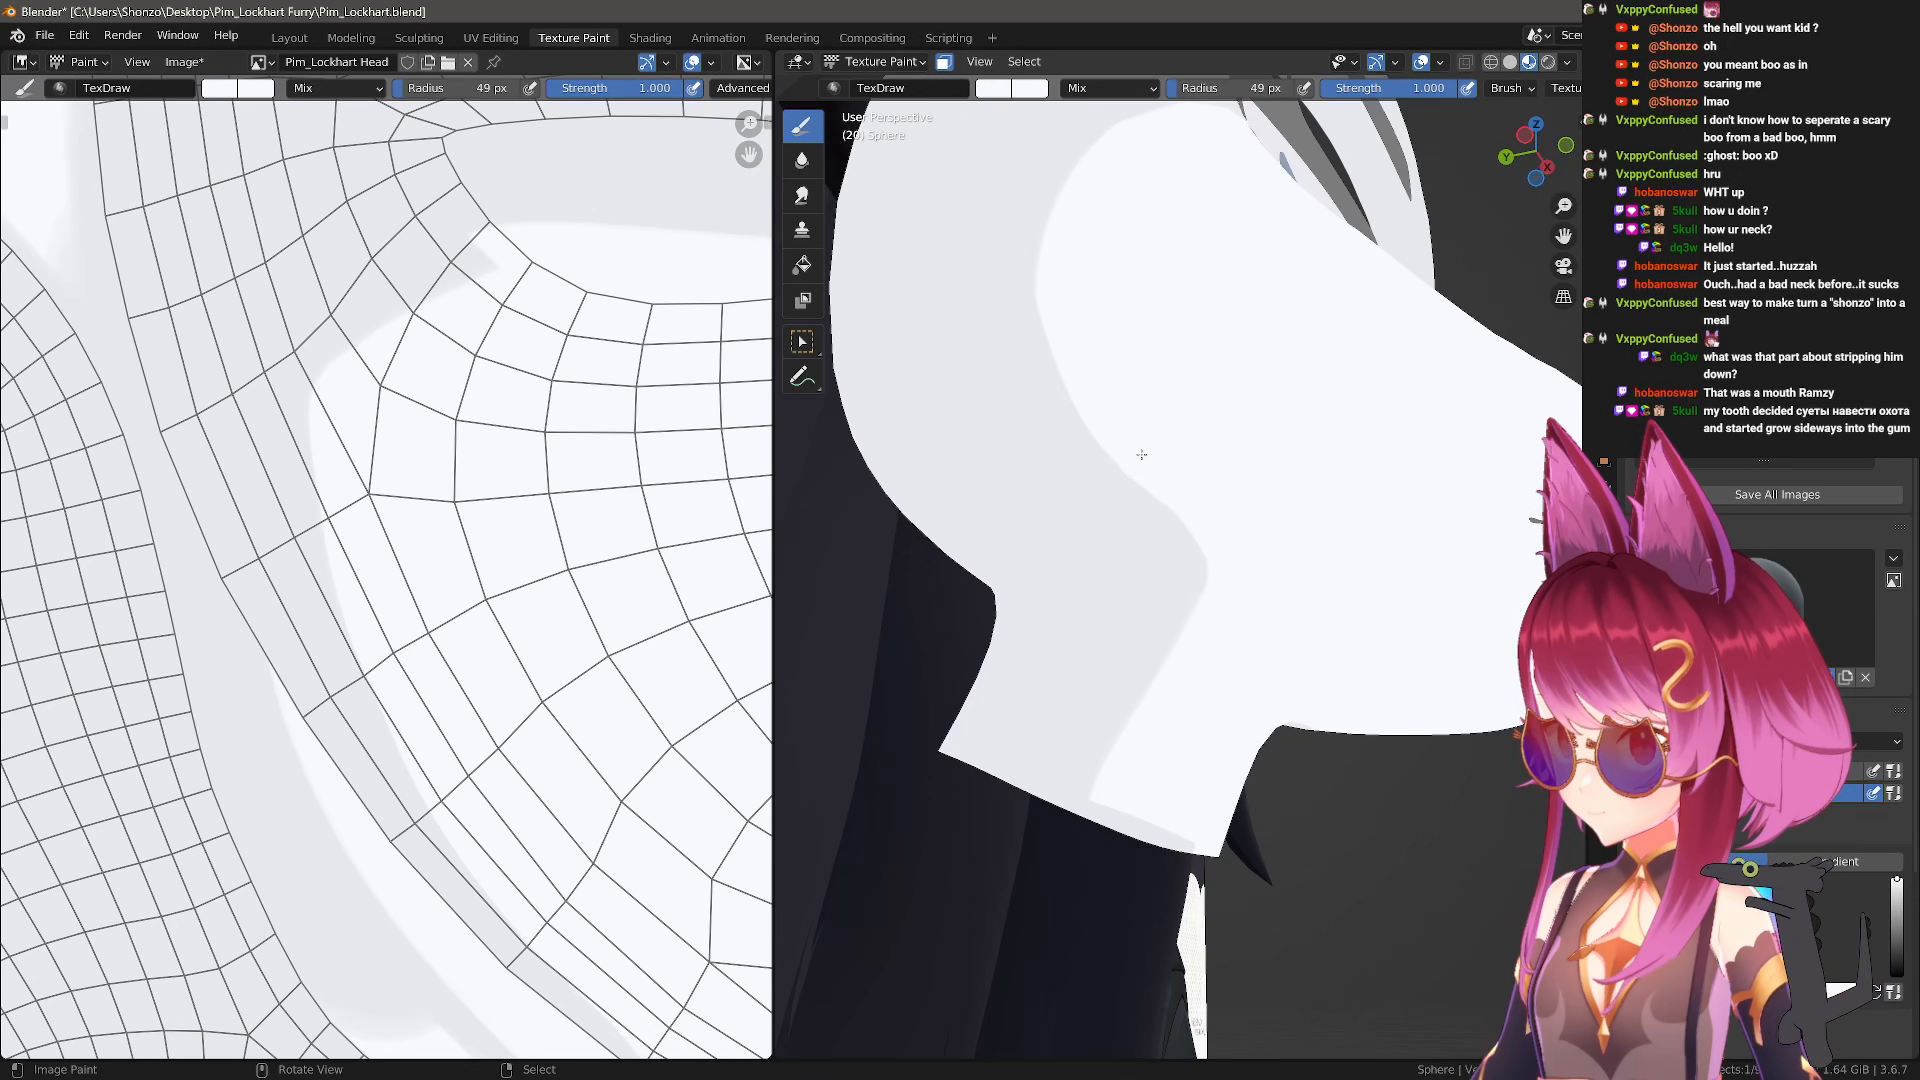Click the TexDraw brush thumbnail in 3D viewport header
Screen dimensions: 1920x1080
833,88
